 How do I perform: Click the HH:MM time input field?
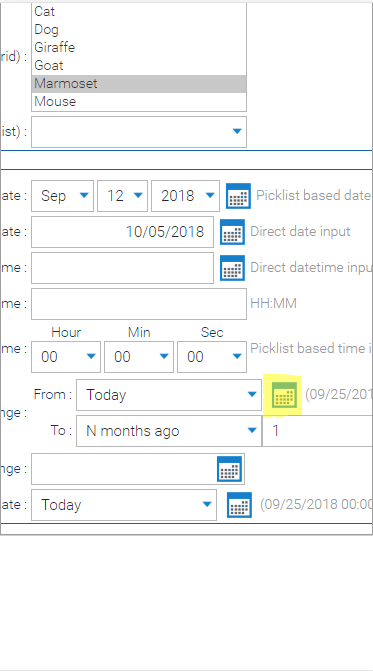click(x=139, y=304)
